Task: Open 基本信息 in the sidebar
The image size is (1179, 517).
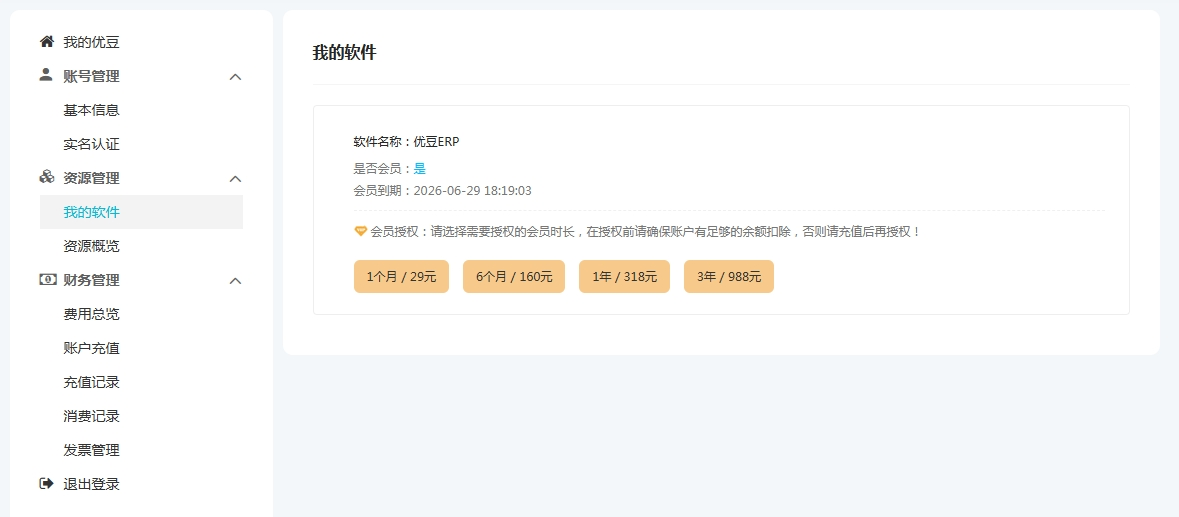Action: tap(91, 110)
